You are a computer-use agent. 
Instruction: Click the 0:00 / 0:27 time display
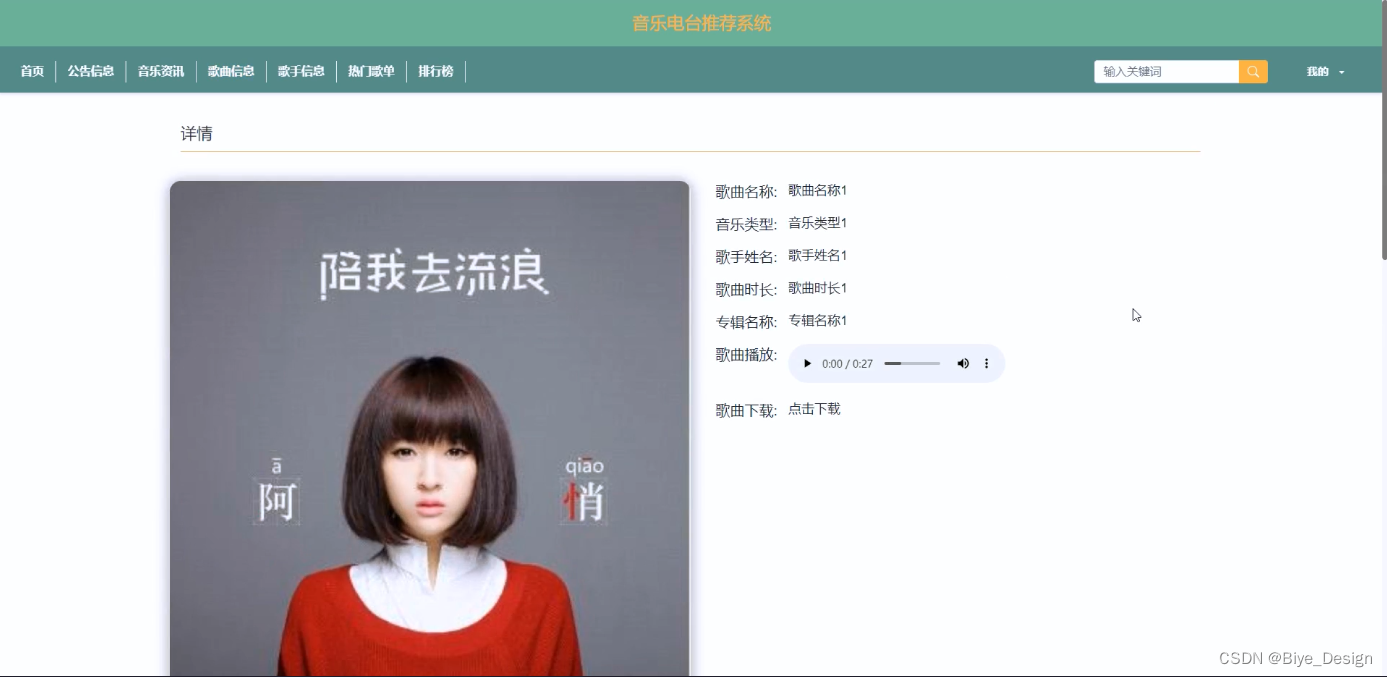click(847, 364)
